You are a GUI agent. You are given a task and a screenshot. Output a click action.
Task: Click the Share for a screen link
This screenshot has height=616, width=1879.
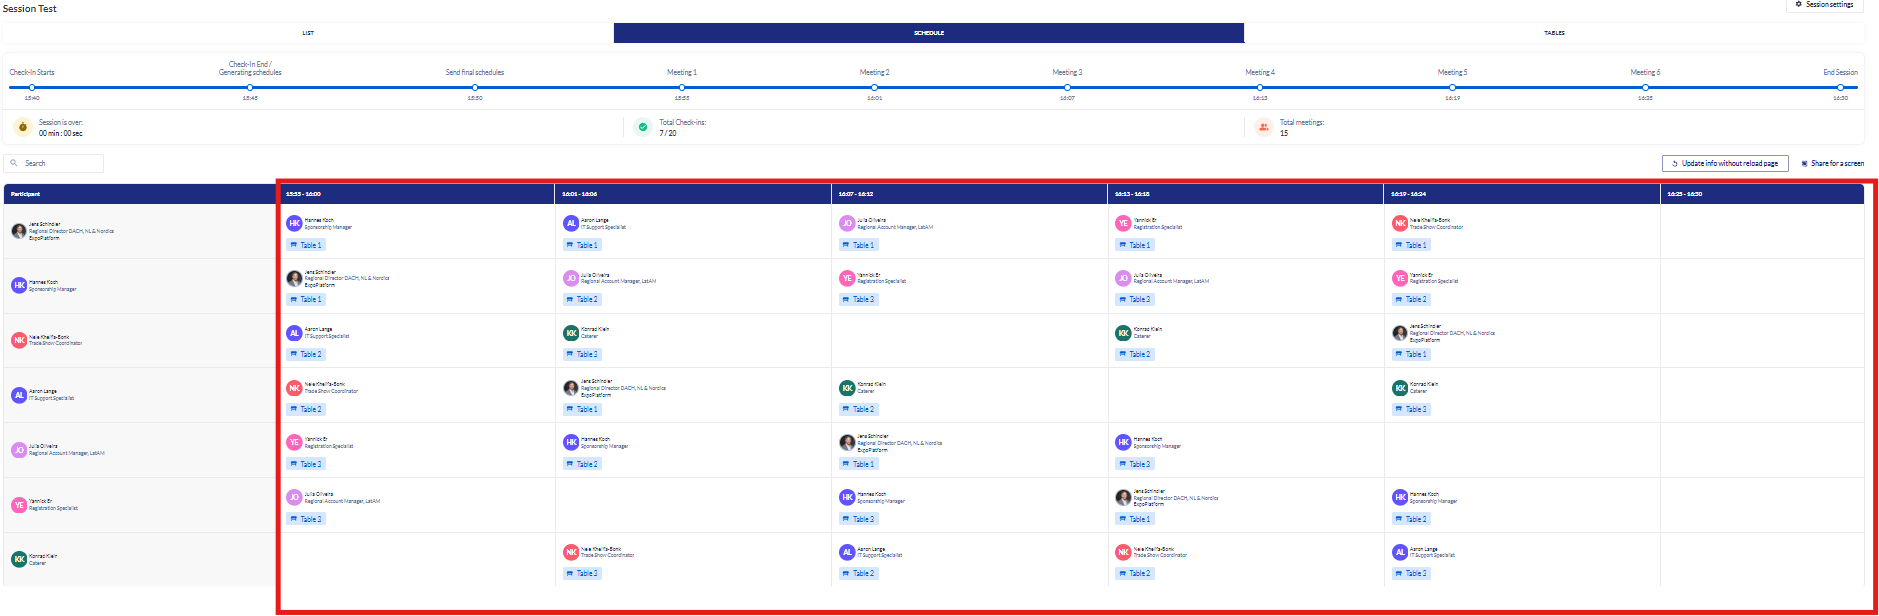pos(1837,163)
